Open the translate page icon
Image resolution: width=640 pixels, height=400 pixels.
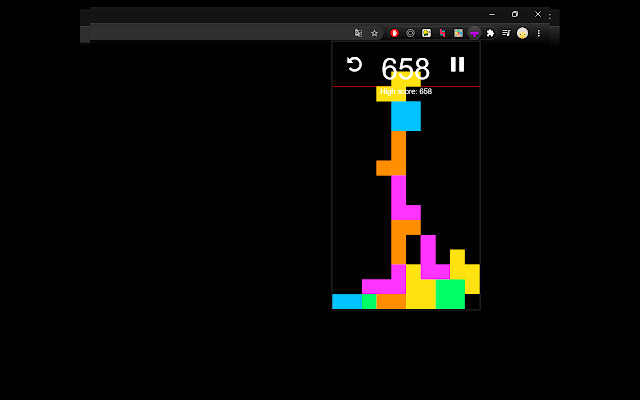coord(358,33)
